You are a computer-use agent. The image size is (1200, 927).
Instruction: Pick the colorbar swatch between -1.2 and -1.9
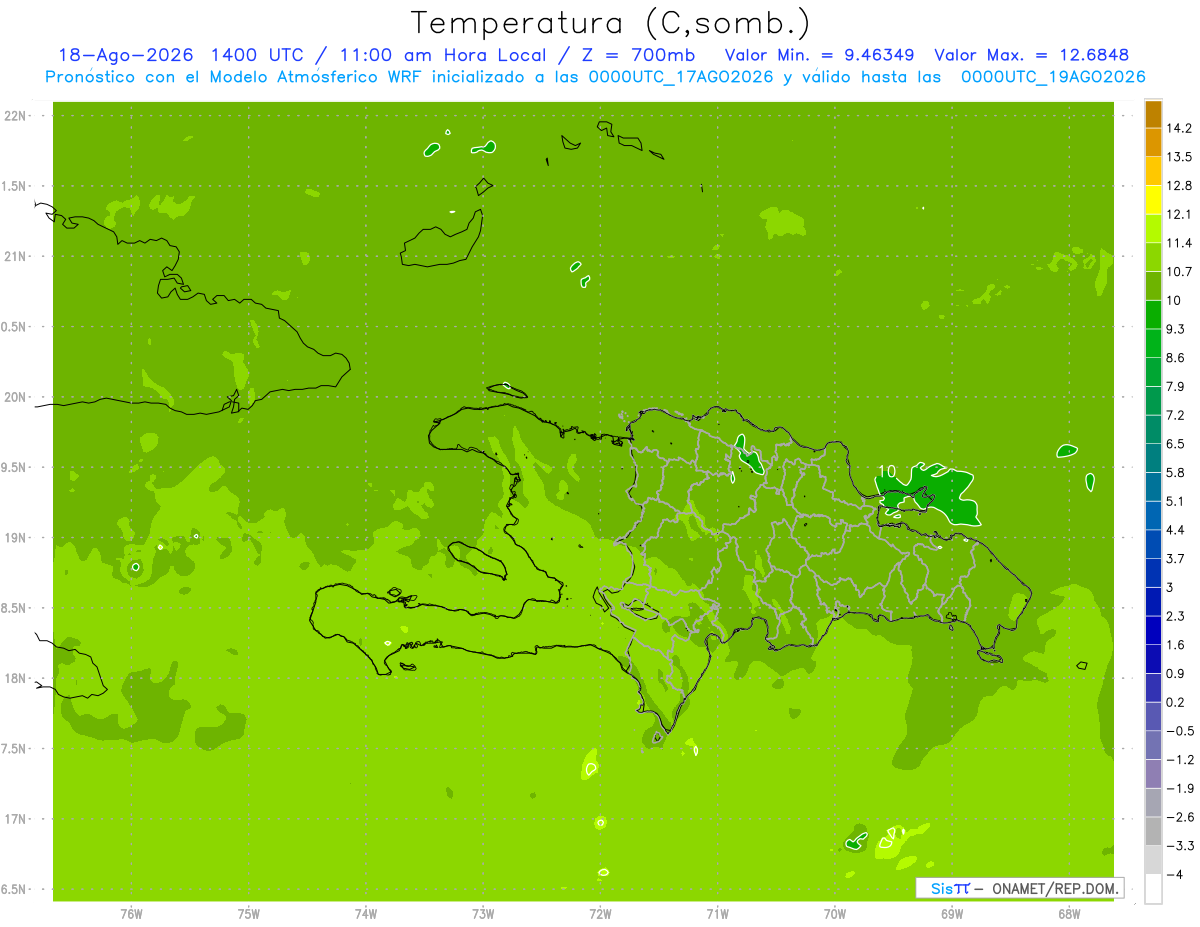pyautogui.click(x=1153, y=773)
